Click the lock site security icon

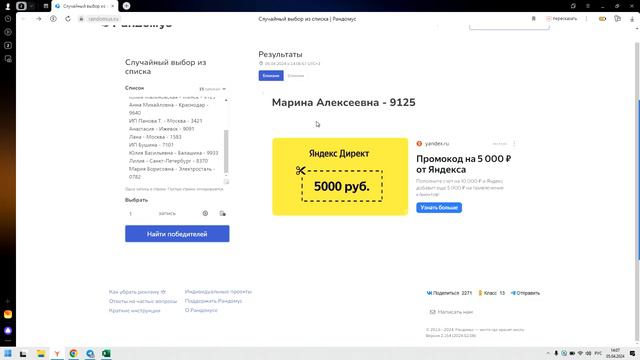tap(81, 19)
